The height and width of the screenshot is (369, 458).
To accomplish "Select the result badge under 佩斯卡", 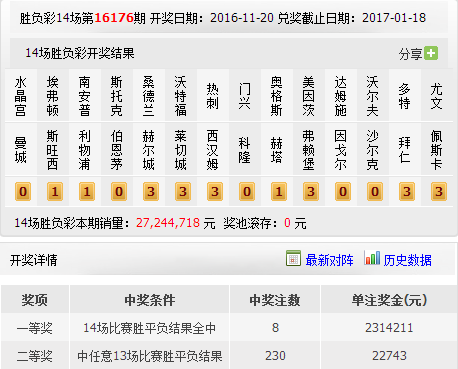I will [439, 192].
